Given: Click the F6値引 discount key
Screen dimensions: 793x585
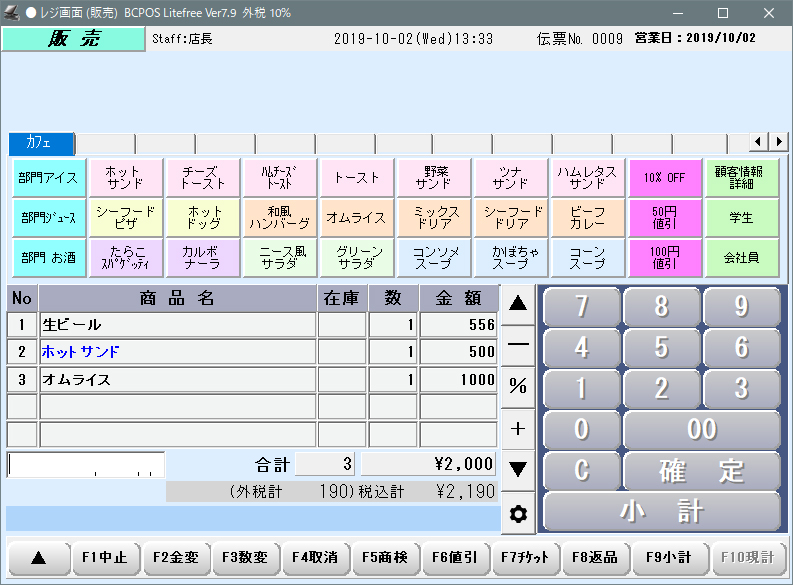Looking at the screenshot, I should (455, 558).
